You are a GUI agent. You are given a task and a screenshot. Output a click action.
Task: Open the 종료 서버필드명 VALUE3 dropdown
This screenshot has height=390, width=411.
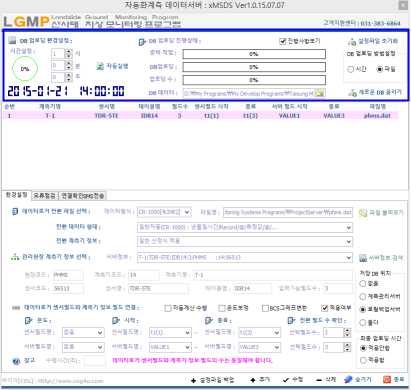(260, 347)
